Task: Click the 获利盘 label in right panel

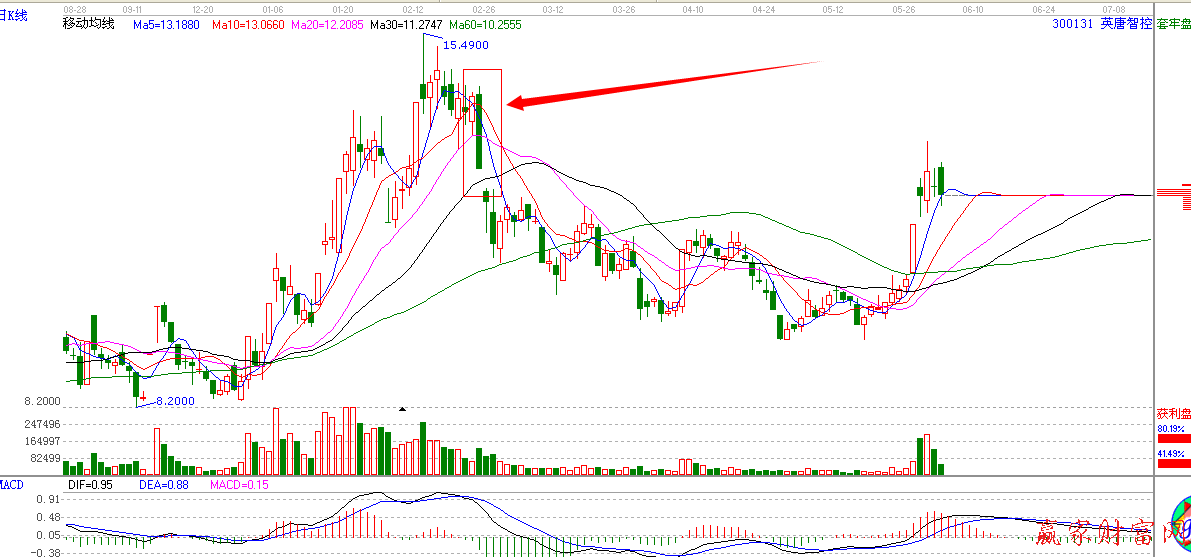Action: [1173, 413]
